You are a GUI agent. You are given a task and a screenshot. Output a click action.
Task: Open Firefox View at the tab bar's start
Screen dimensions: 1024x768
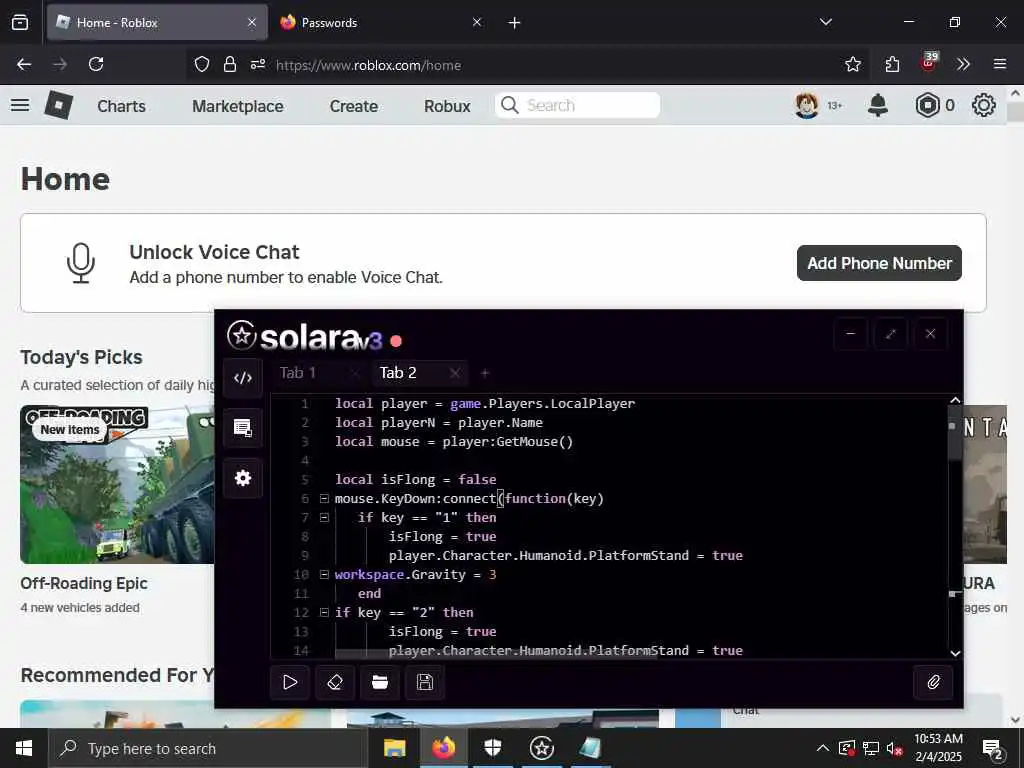(20, 23)
